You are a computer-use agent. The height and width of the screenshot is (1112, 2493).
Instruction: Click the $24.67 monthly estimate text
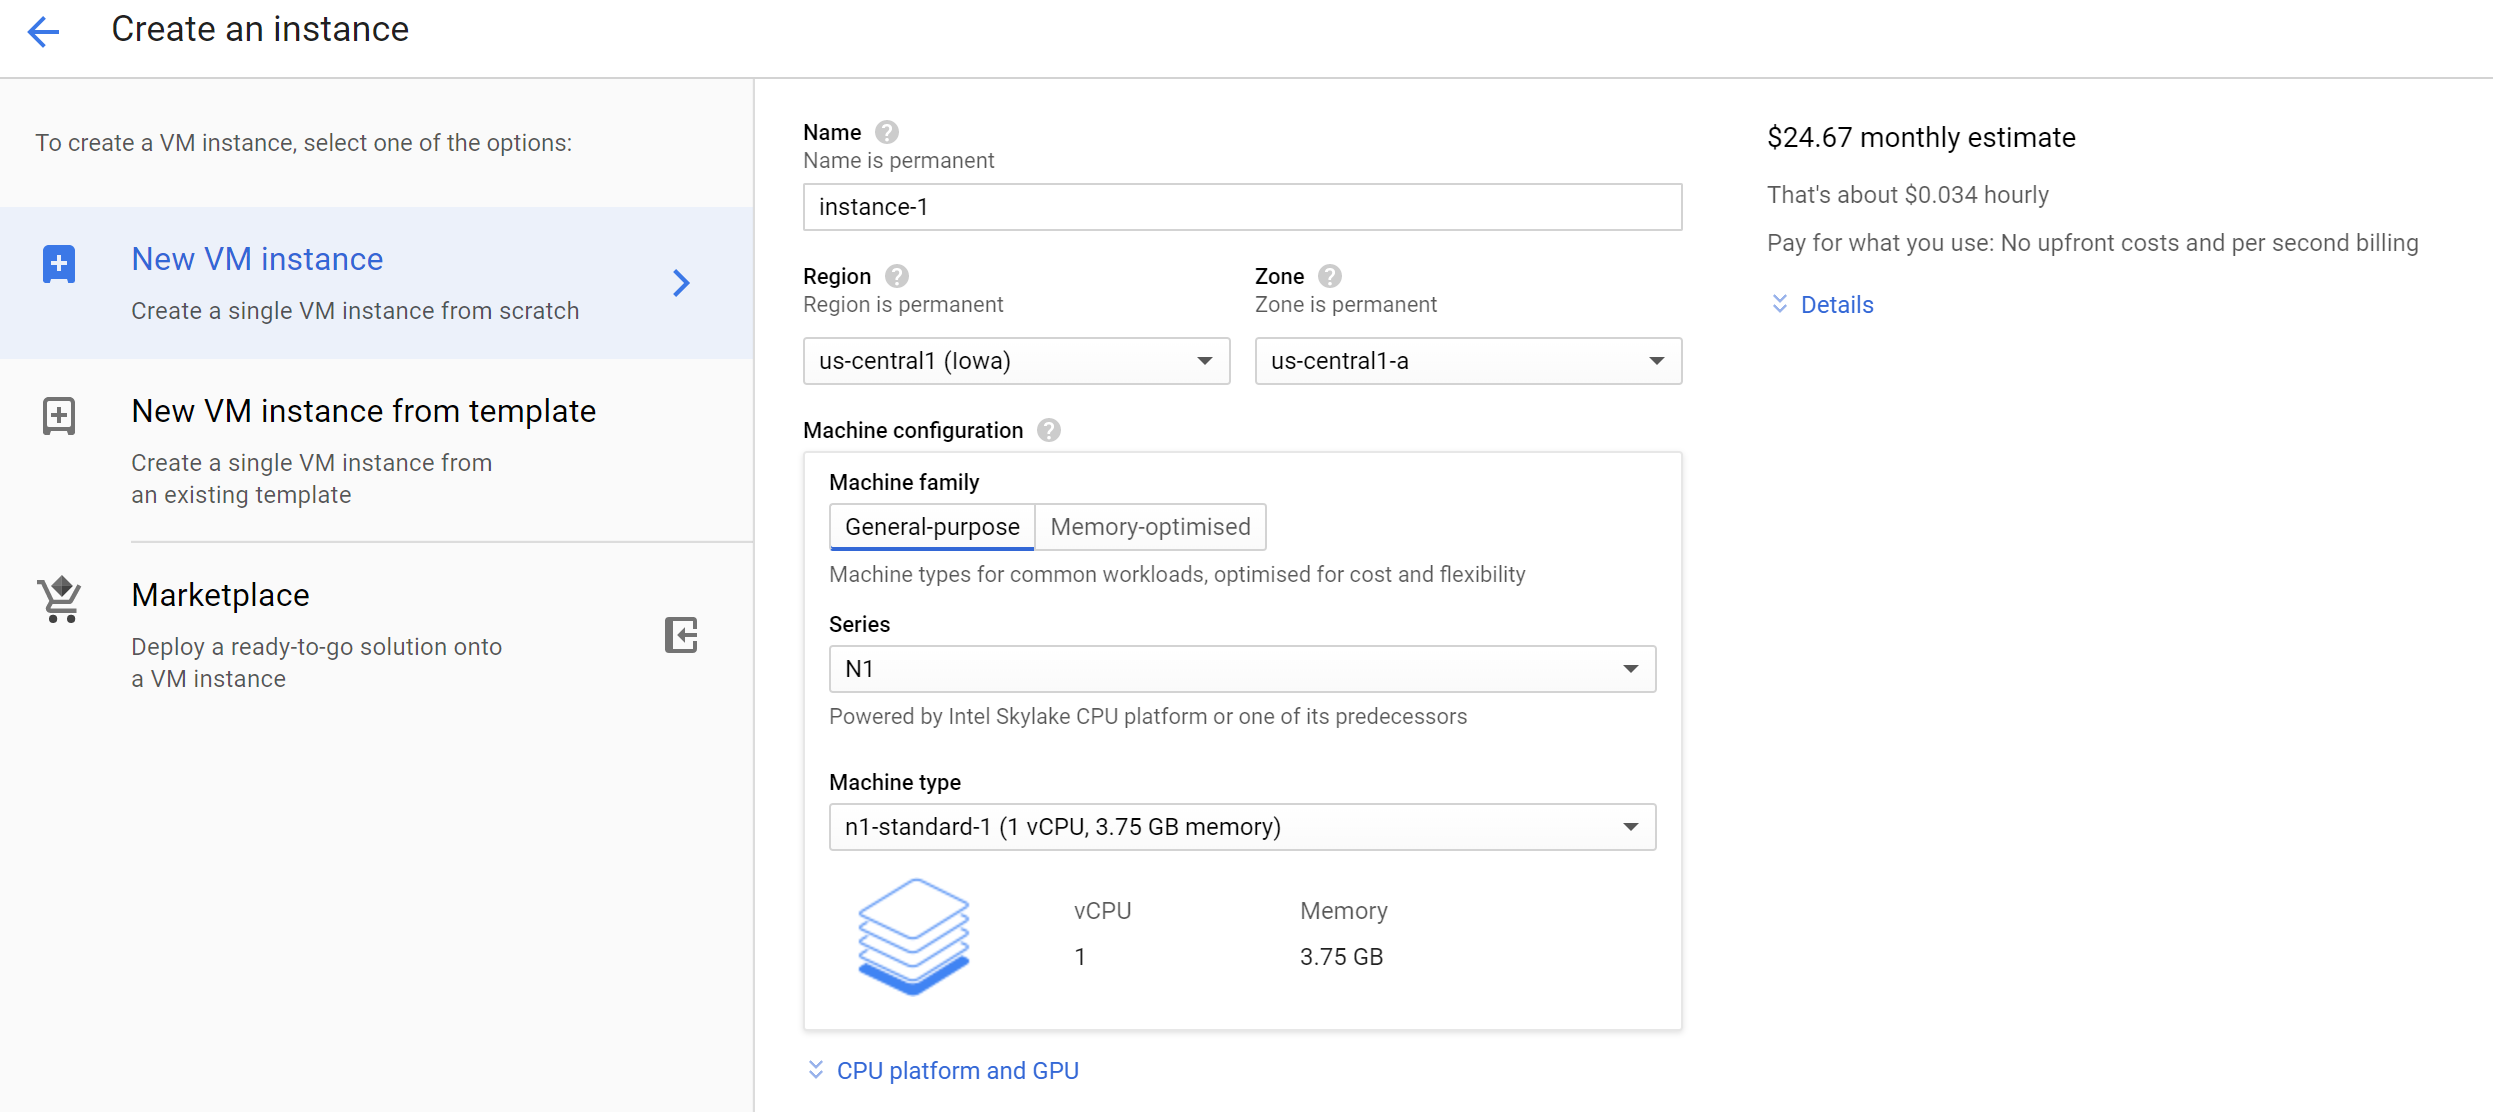pos(1921,138)
